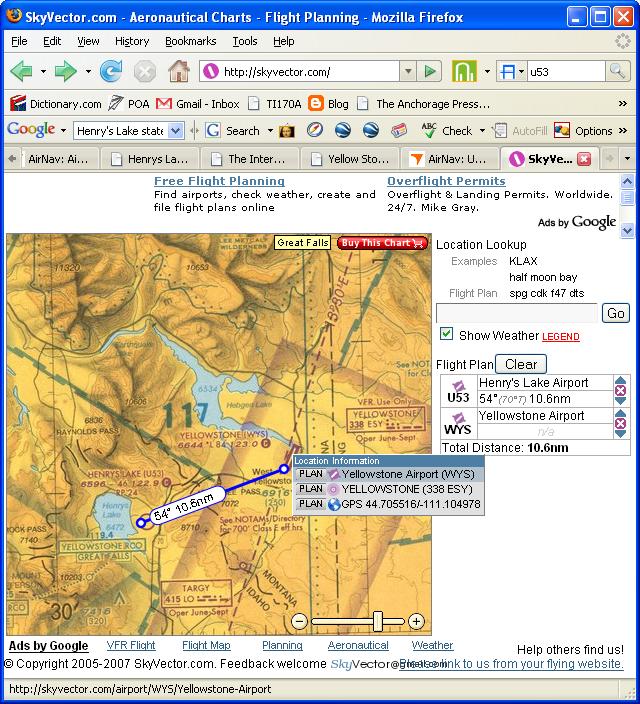Click the map zoom-in plus icon
Viewport: 640px width, 704px height.
click(416, 621)
